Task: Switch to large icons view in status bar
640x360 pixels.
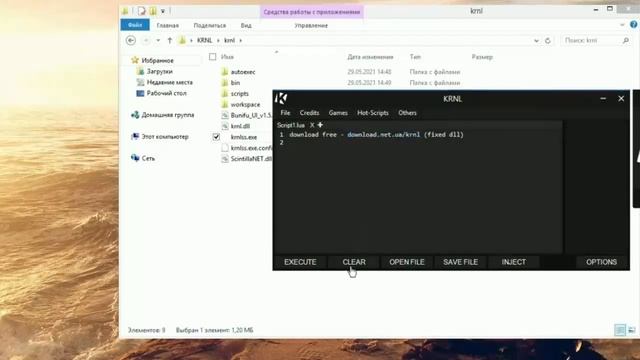Action: click(x=631, y=330)
